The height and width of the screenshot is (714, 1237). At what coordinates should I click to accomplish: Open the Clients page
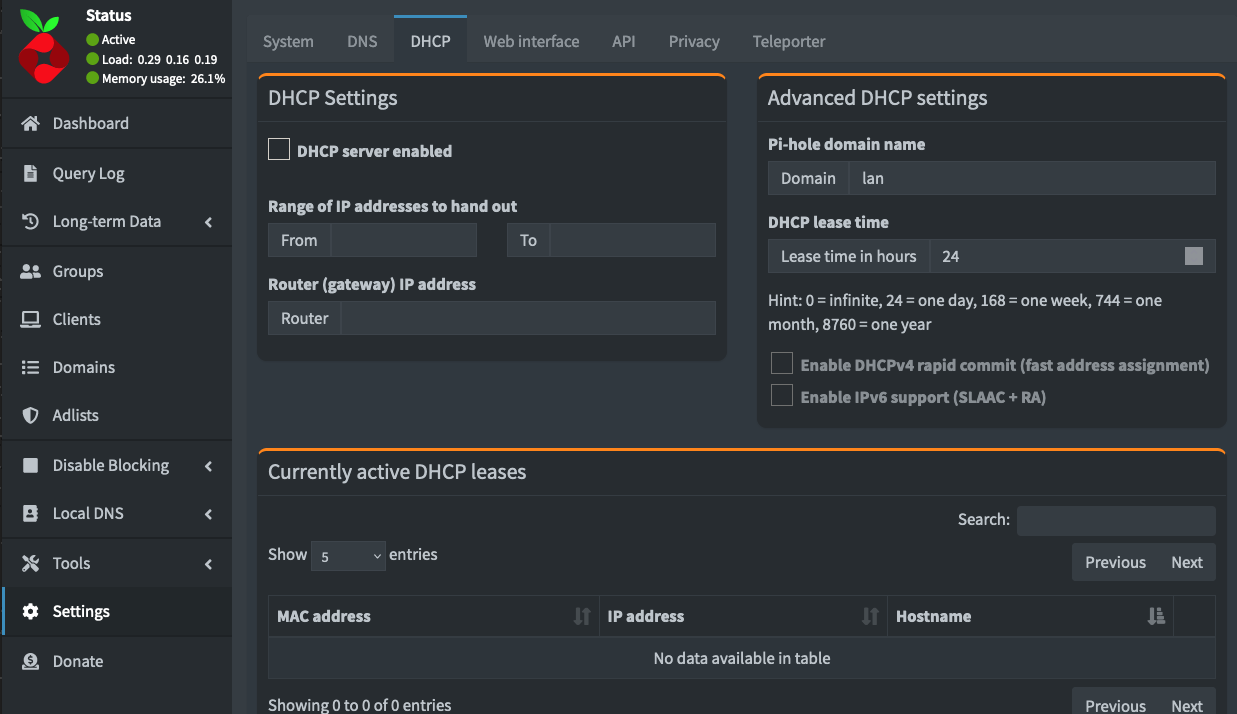coord(77,319)
